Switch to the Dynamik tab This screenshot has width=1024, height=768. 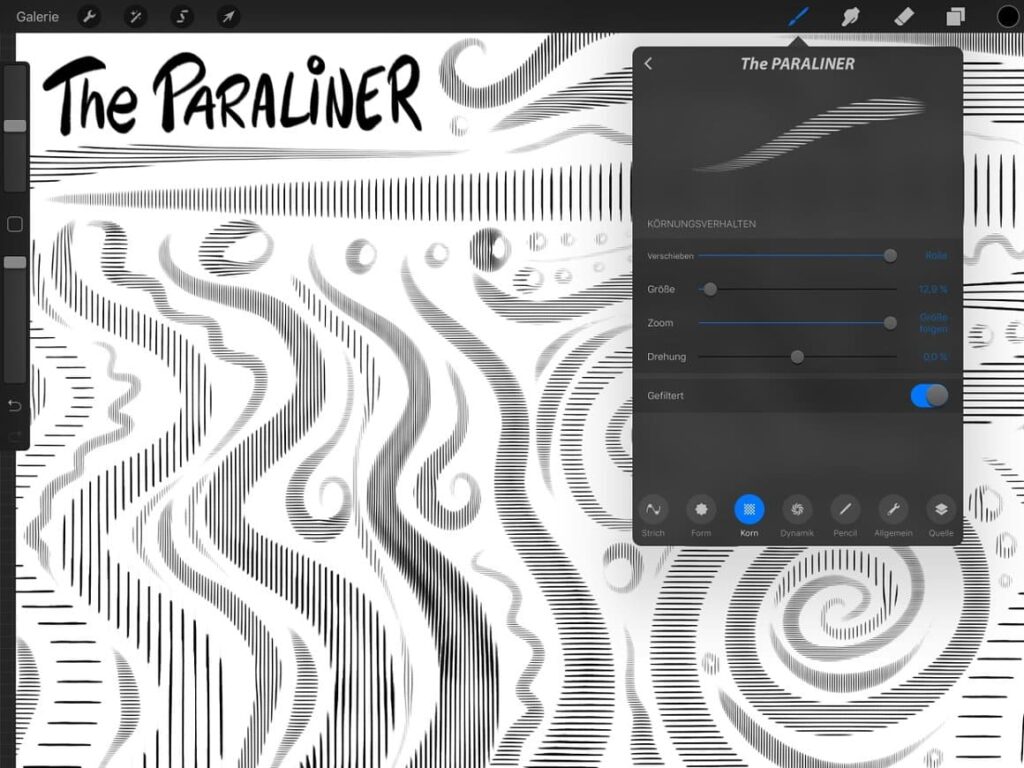(x=797, y=516)
